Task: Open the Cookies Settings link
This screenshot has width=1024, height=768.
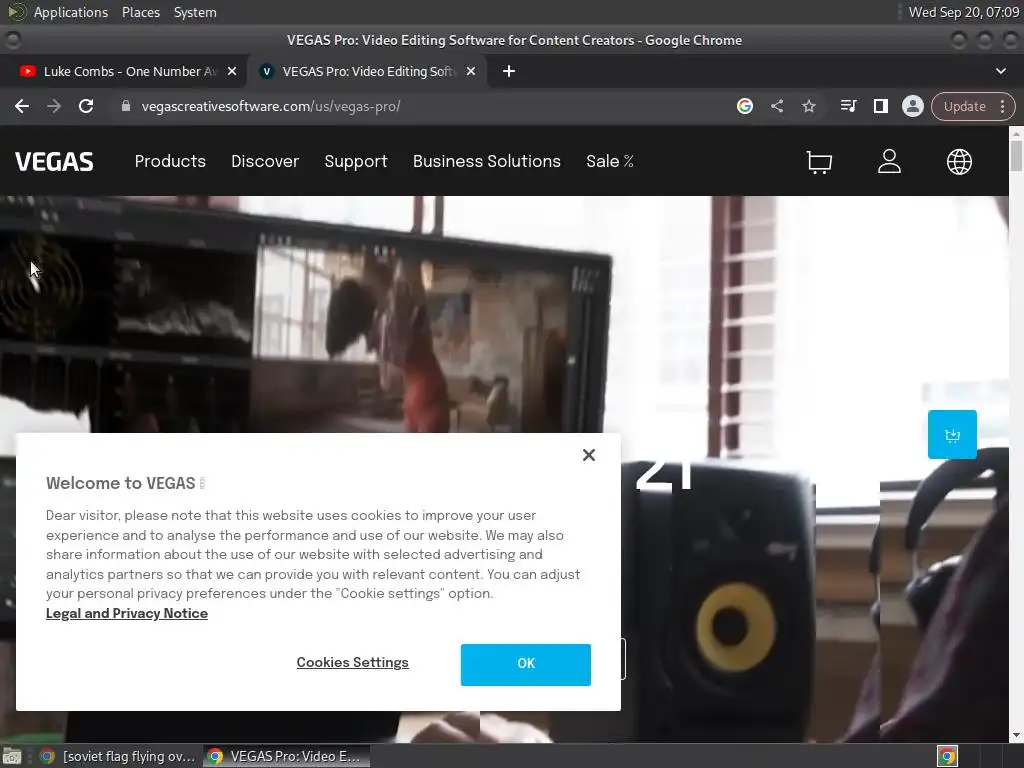Action: [x=352, y=662]
